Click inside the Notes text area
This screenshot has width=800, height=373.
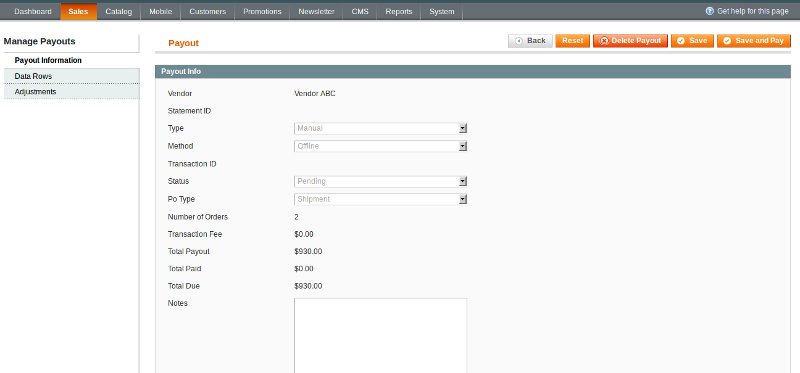[x=381, y=336]
